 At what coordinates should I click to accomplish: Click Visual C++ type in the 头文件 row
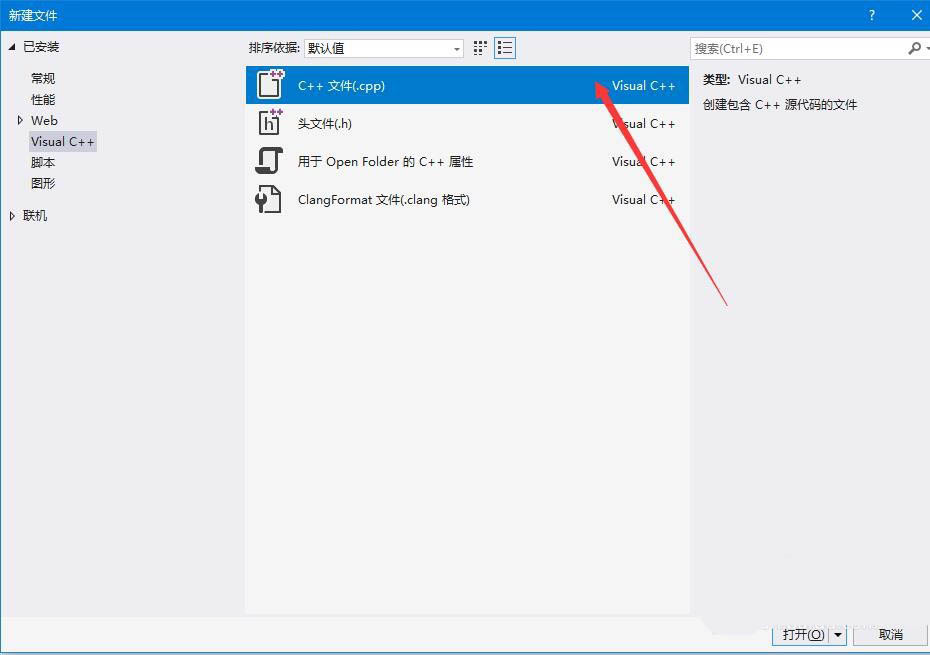click(644, 123)
